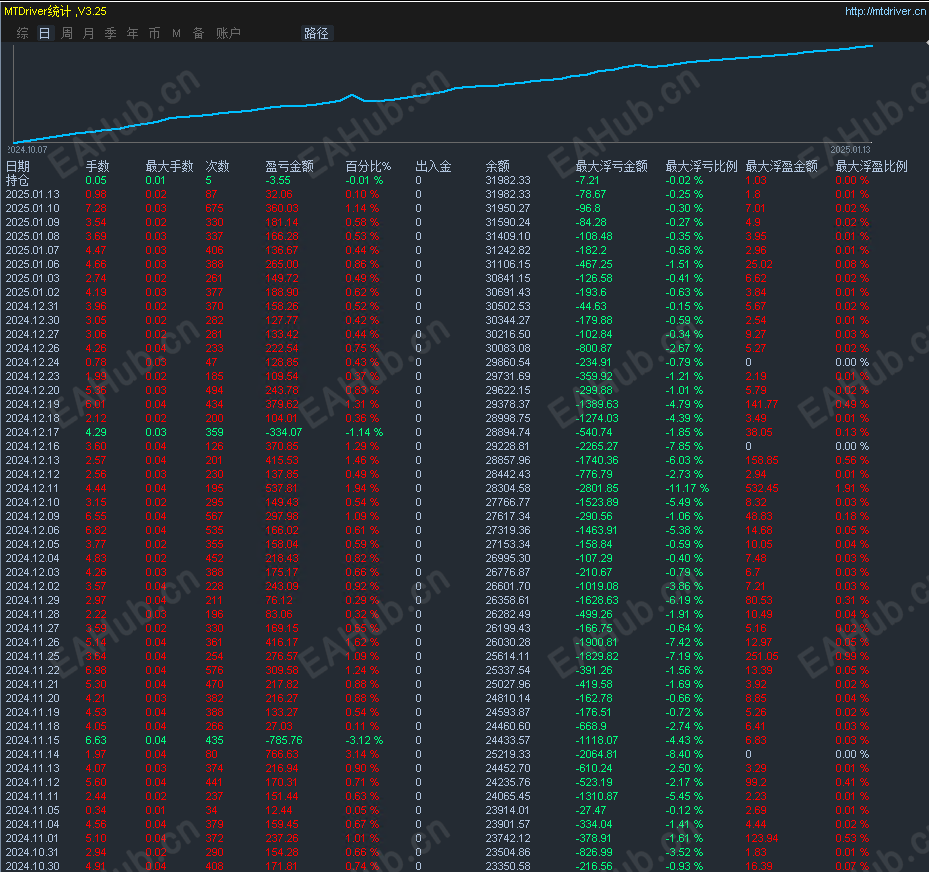Click the 盈亏金额 column header
This screenshot has height=872, width=929.
coord(289,166)
